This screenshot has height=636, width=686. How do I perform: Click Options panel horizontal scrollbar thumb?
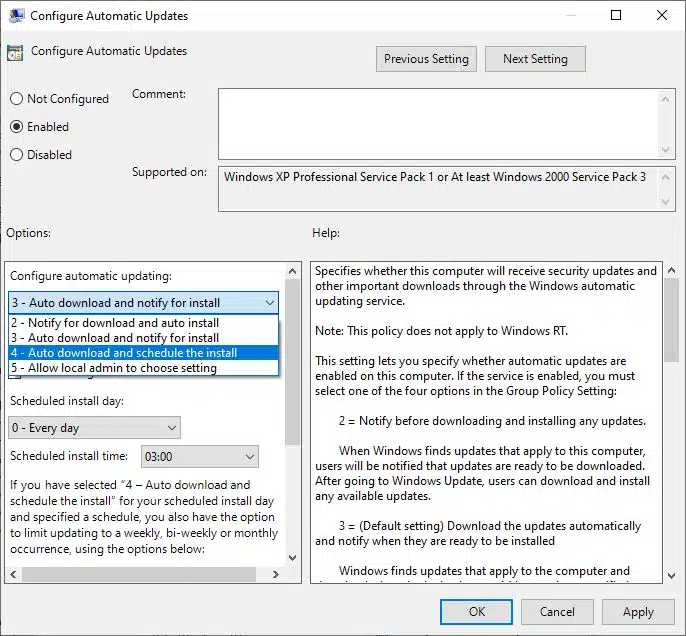tap(139, 574)
